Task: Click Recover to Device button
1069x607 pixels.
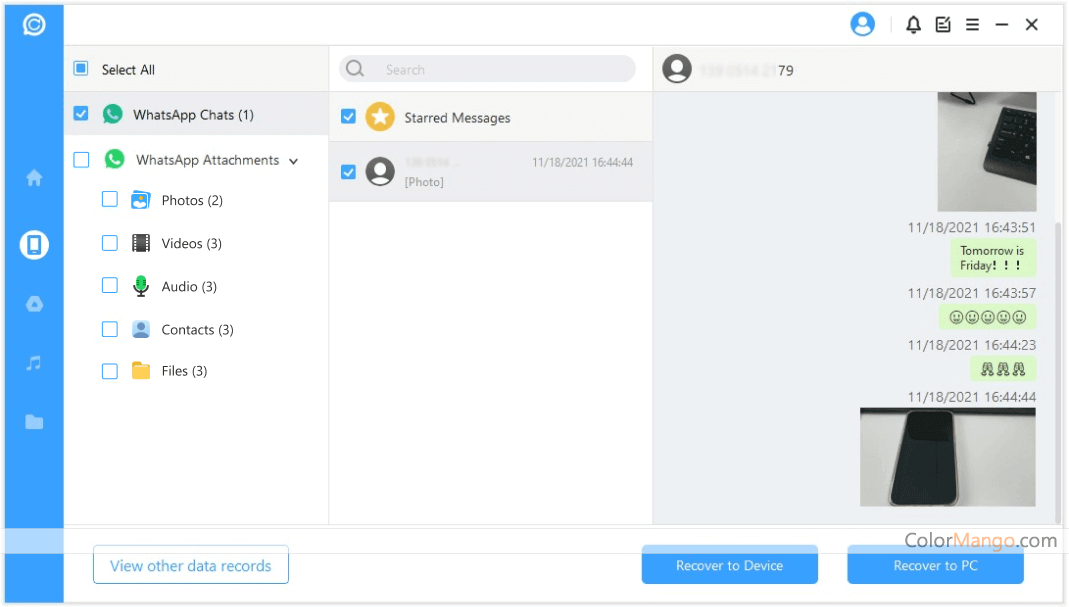Action: coord(729,565)
